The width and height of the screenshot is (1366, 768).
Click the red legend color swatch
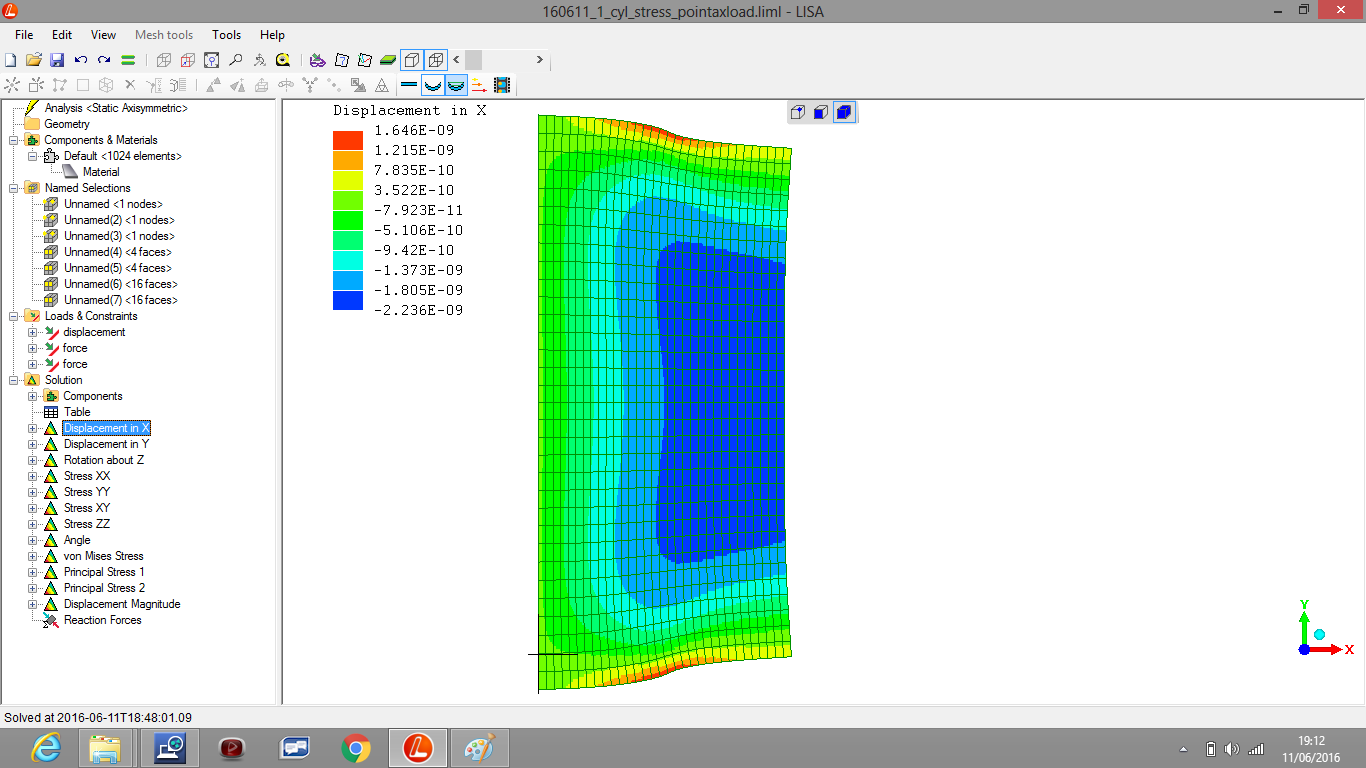(x=348, y=139)
